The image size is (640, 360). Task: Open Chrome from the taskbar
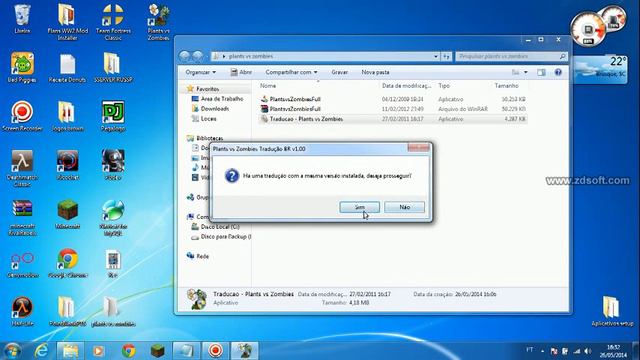point(128,351)
